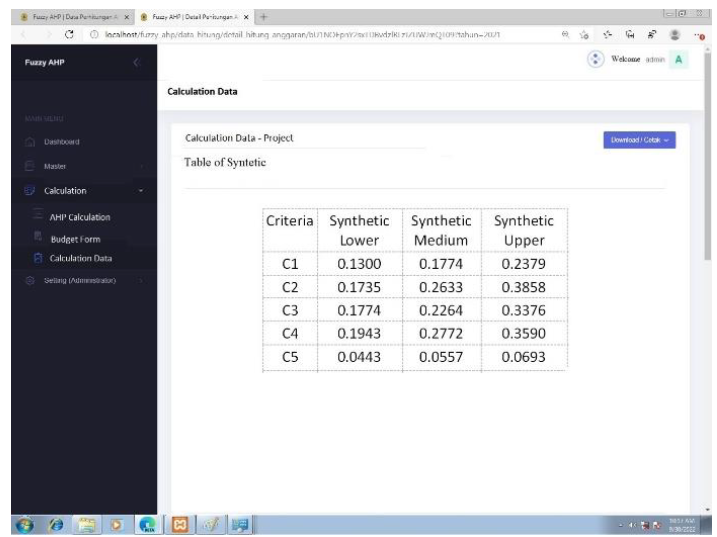
Task: Click the C2 lower value 0.1735
Action: [x=359, y=287]
